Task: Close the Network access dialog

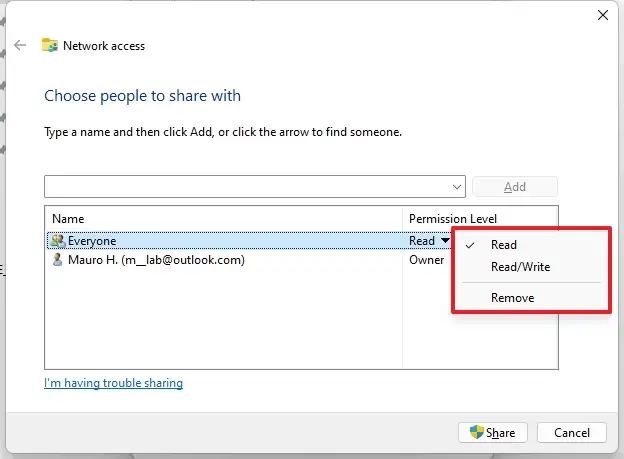Action: [x=603, y=15]
